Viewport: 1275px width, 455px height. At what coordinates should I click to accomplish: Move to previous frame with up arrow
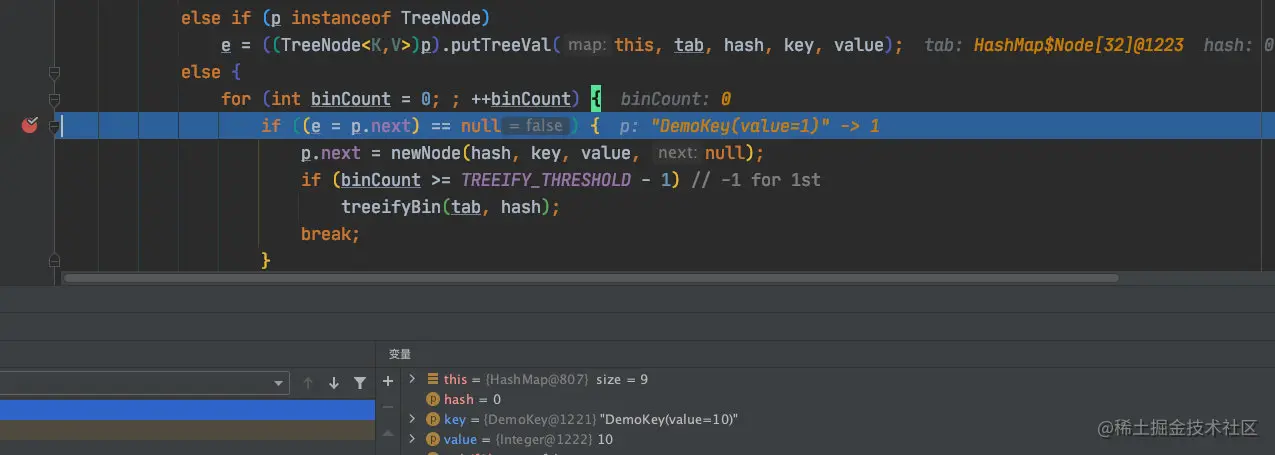tap(308, 383)
